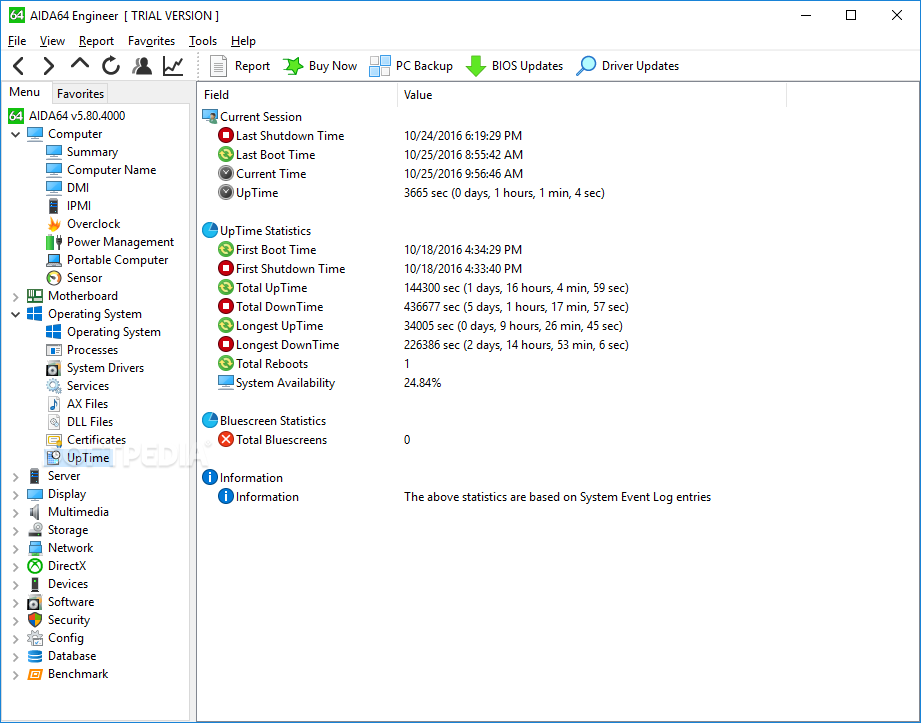Screen dimensions: 921x723
Task: Open the graph icon in the toolbar
Action: click(x=173, y=66)
